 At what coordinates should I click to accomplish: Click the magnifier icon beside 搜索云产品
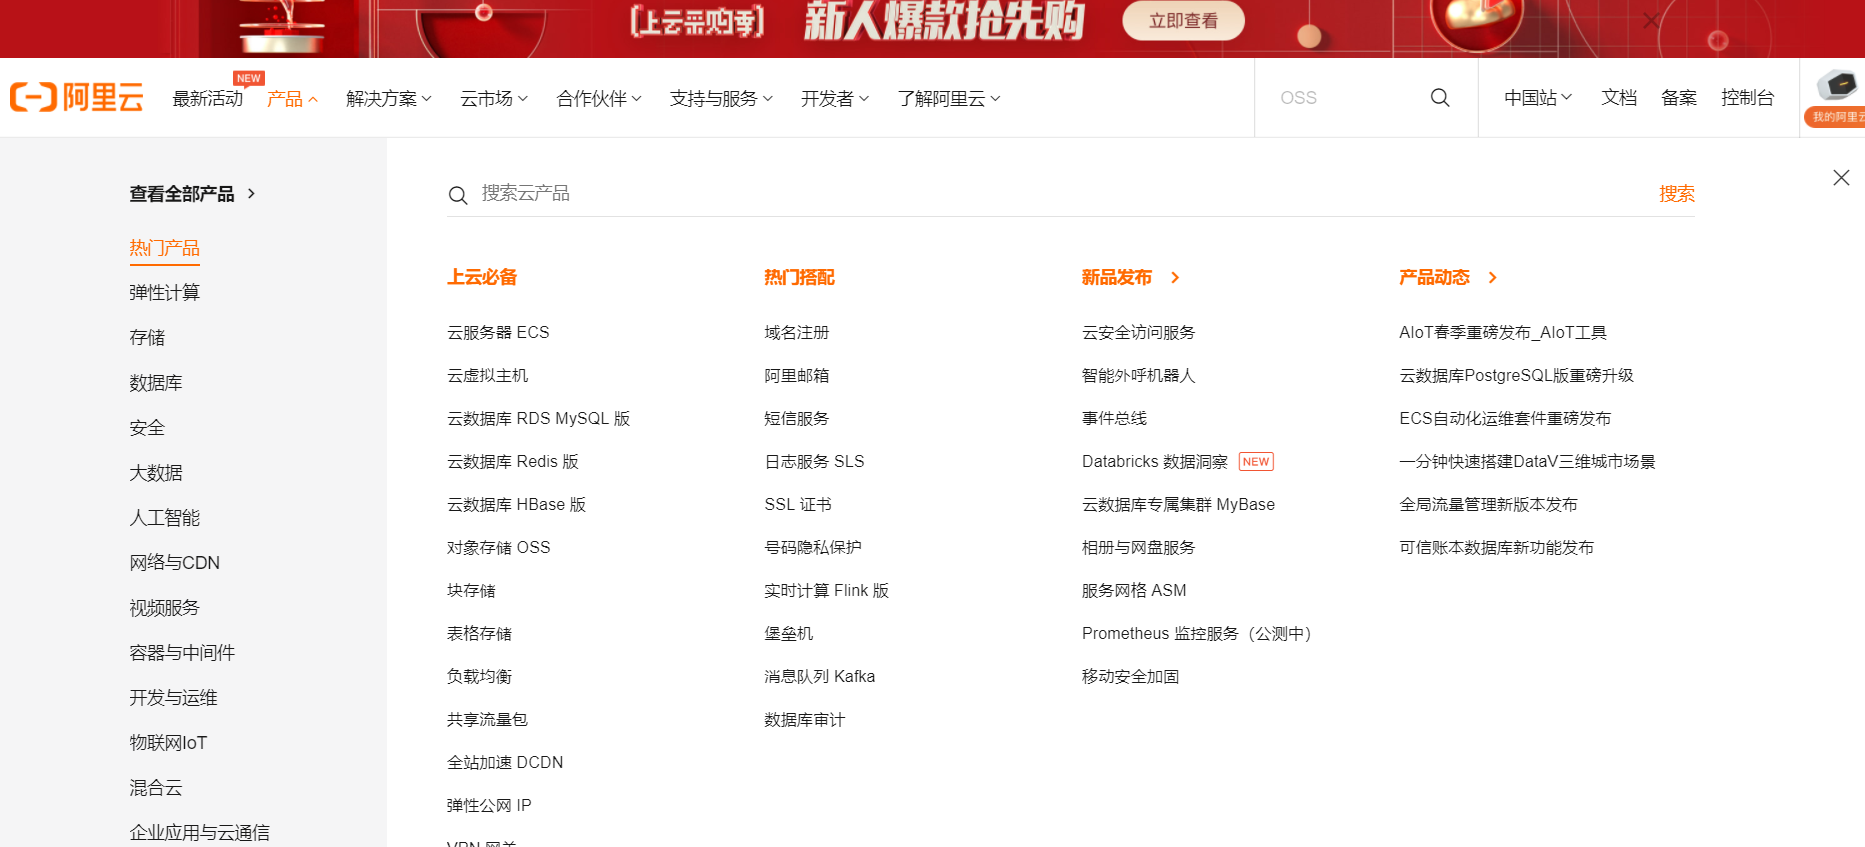tap(458, 195)
